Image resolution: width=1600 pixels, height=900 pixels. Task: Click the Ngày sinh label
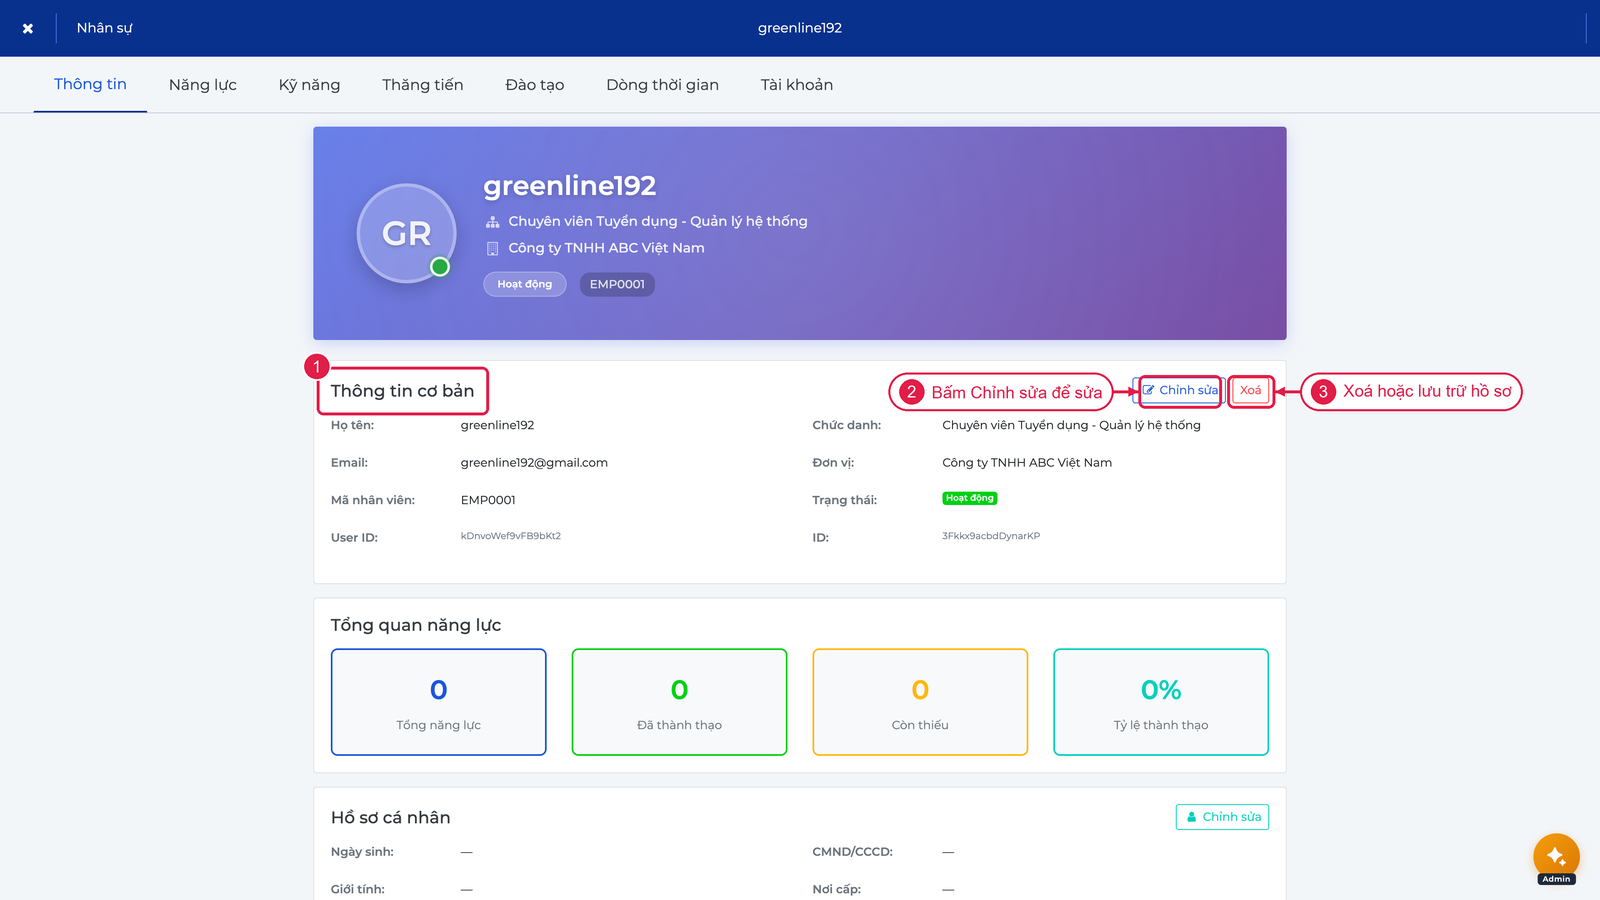362,852
